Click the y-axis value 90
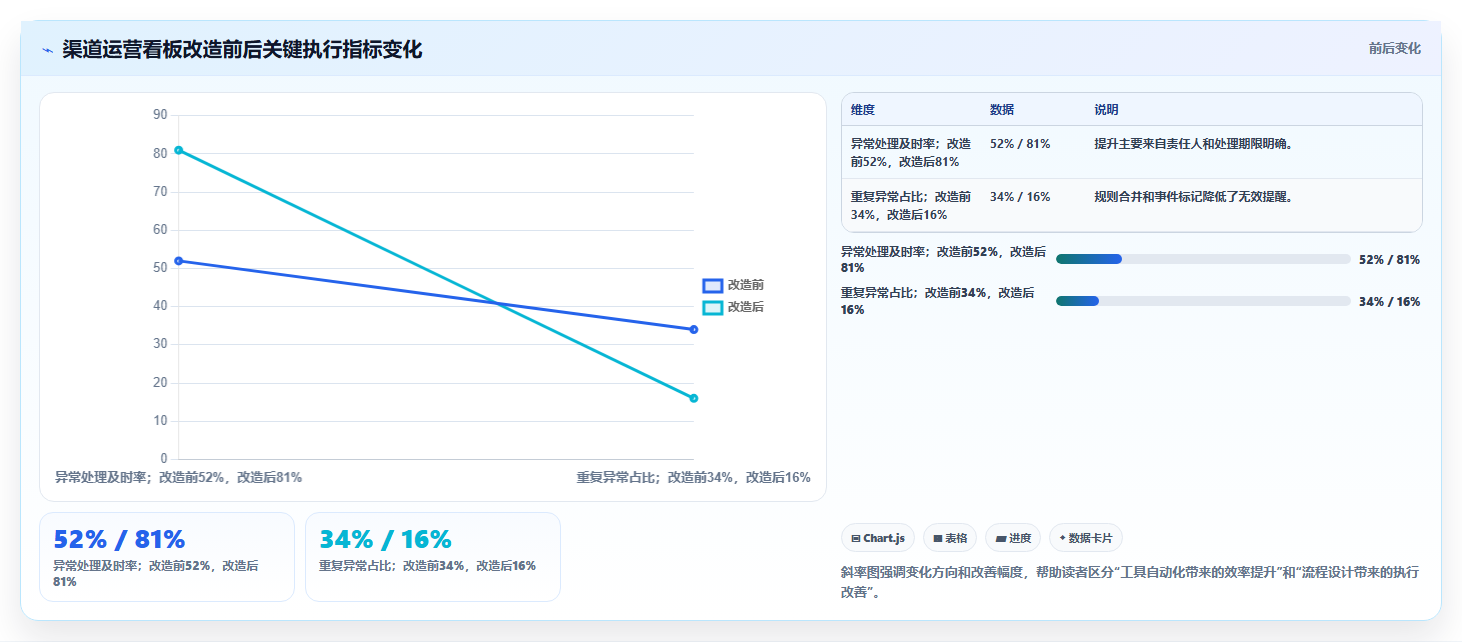 pyautogui.click(x=160, y=115)
